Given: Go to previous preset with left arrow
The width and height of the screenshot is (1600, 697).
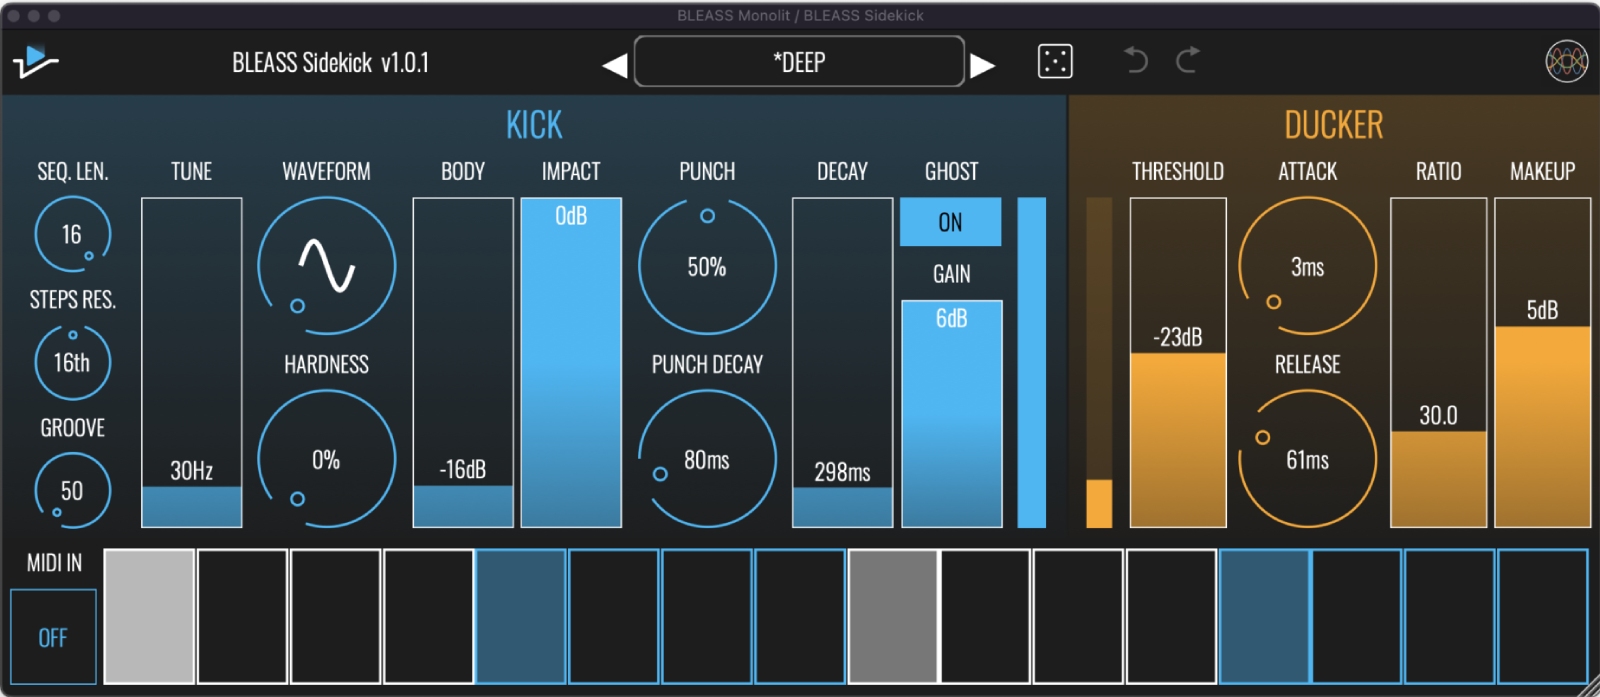Looking at the screenshot, I should 614,66.
